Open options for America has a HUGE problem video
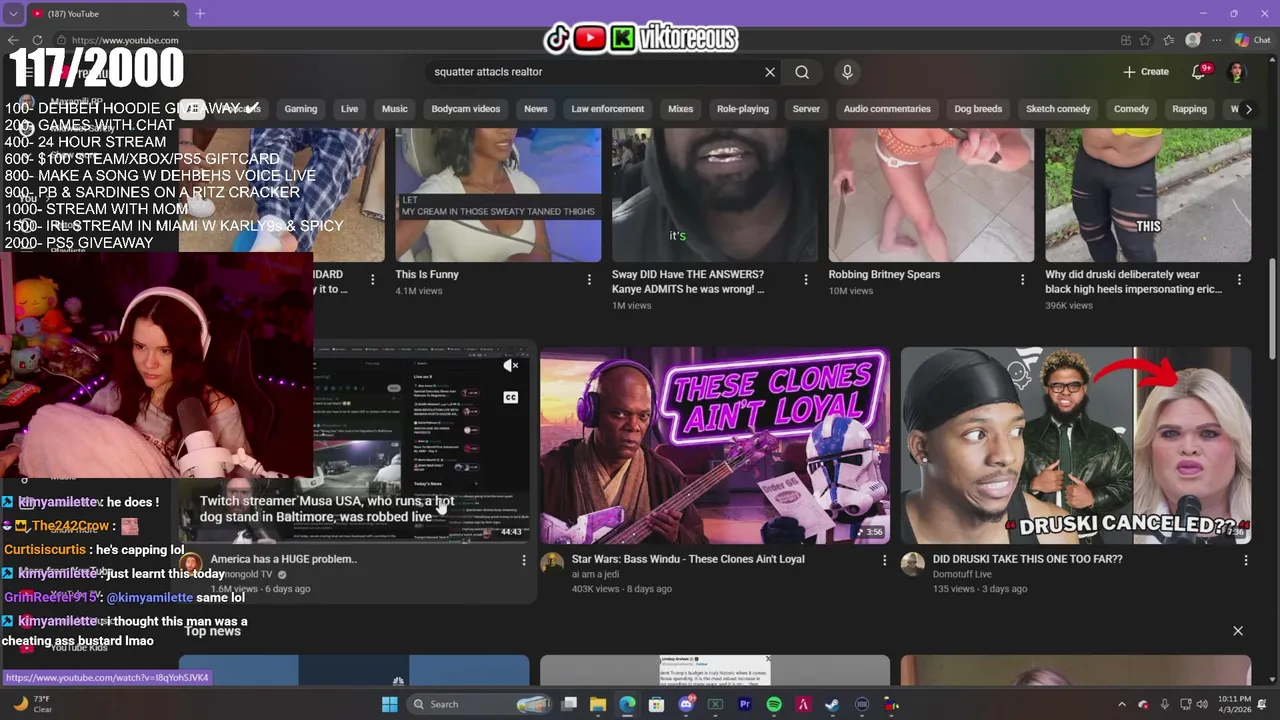This screenshot has height=720, width=1280. (x=524, y=561)
